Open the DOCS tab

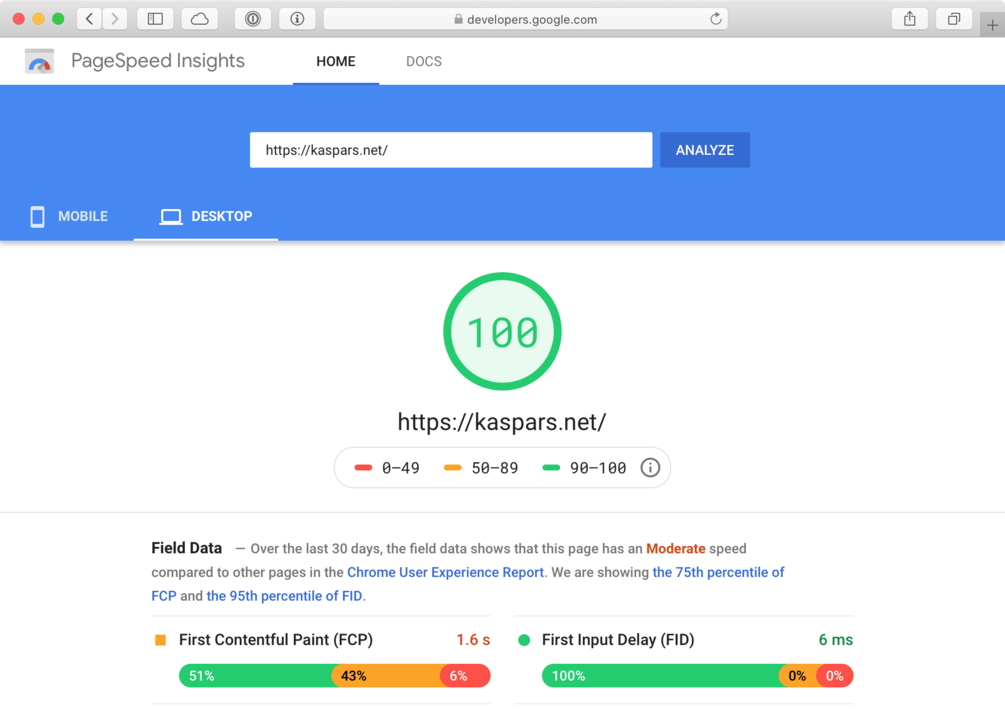(424, 62)
